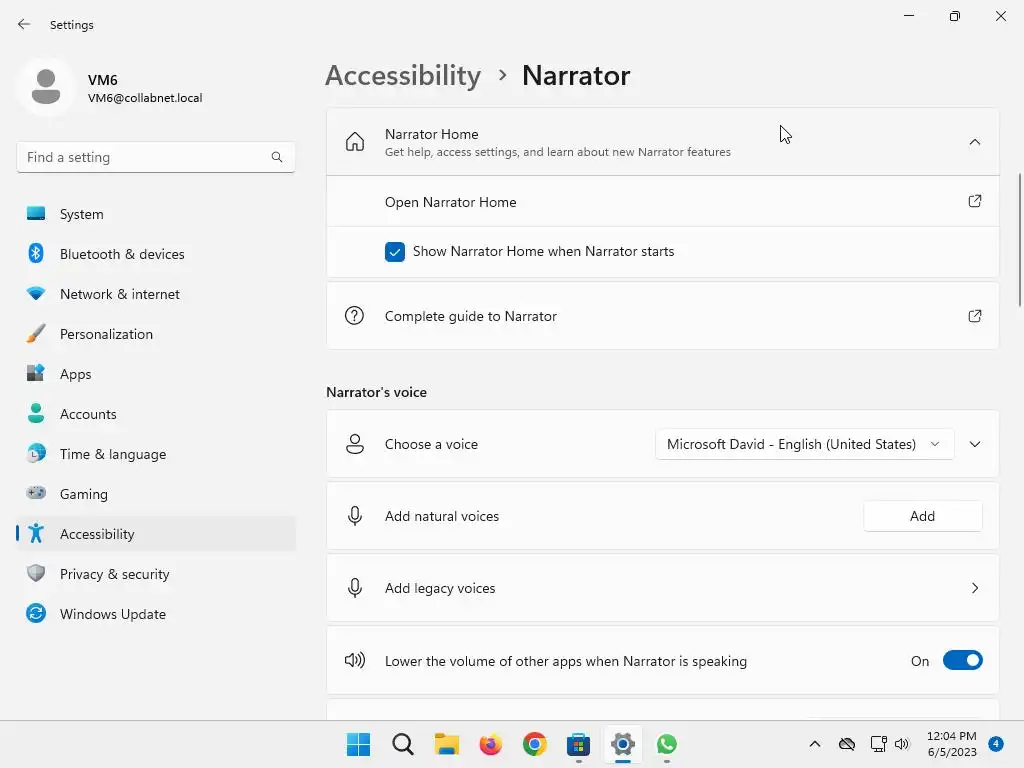Image resolution: width=1024 pixels, height=768 pixels.
Task: Navigate to Accessibility breadcrumb link
Action: tap(403, 76)
